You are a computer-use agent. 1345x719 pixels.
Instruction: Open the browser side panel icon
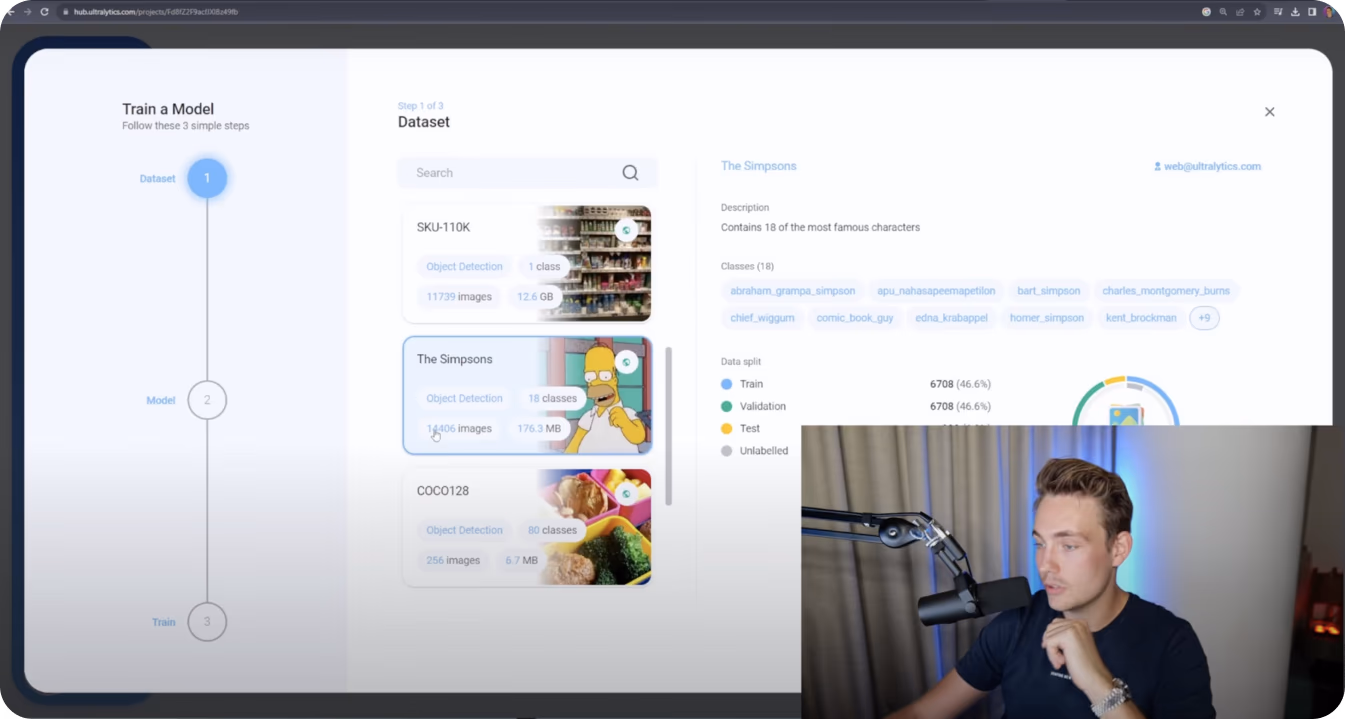(1312, 12)
